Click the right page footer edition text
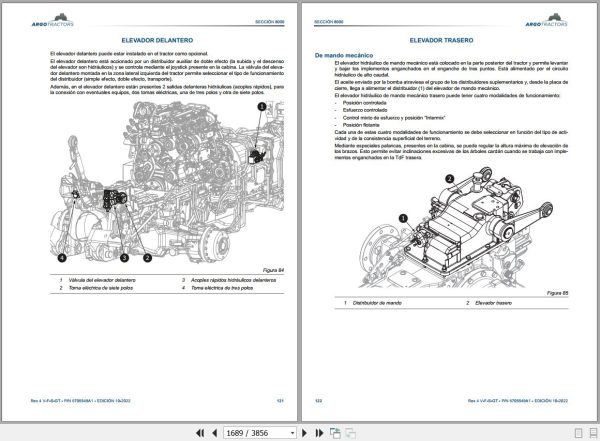 518,401
